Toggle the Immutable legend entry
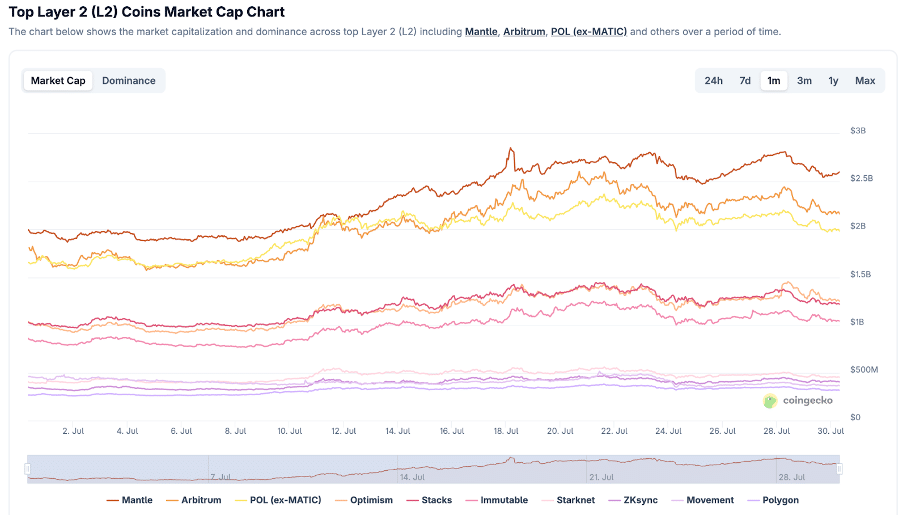The width and height of the screenshot is (908, 516). (x=497, y=500)
